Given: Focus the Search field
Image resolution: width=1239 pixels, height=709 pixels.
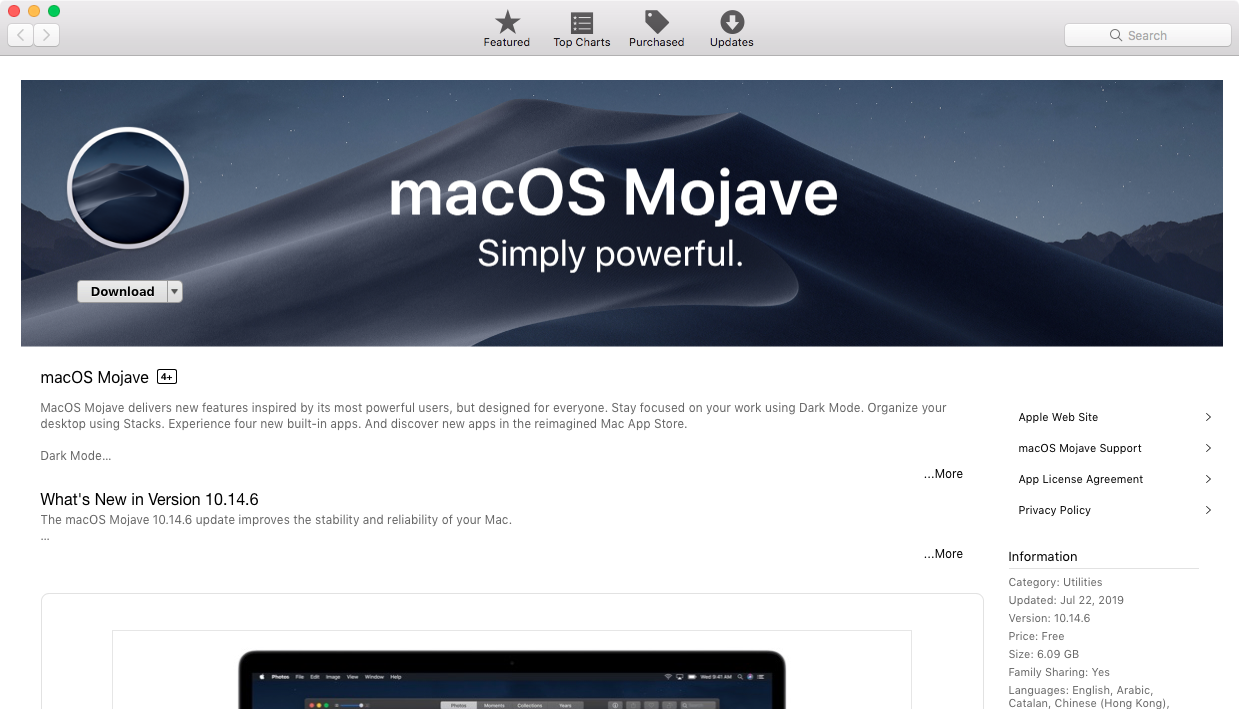Looking at the screenshot, I should coord(1147,35).
